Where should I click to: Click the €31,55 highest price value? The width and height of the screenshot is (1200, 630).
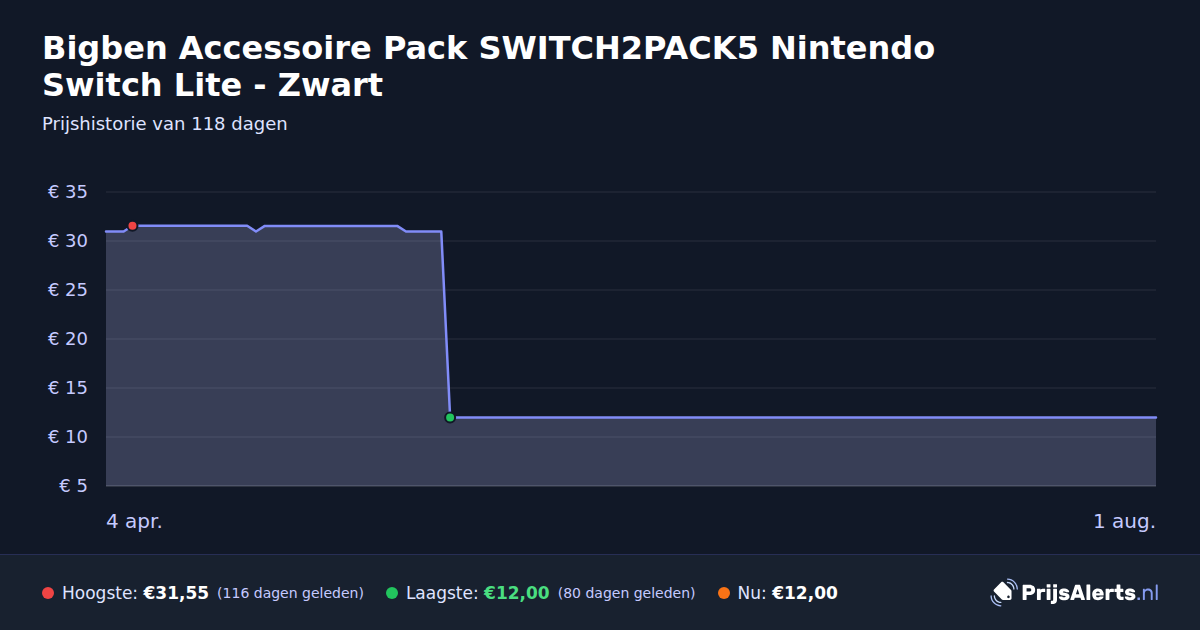pos(176,593)
